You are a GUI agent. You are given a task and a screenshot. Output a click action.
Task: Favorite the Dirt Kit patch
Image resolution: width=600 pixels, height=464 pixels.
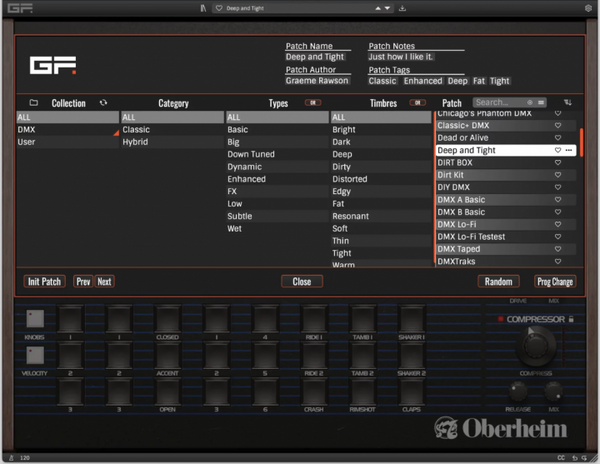(x=558, y=175)
